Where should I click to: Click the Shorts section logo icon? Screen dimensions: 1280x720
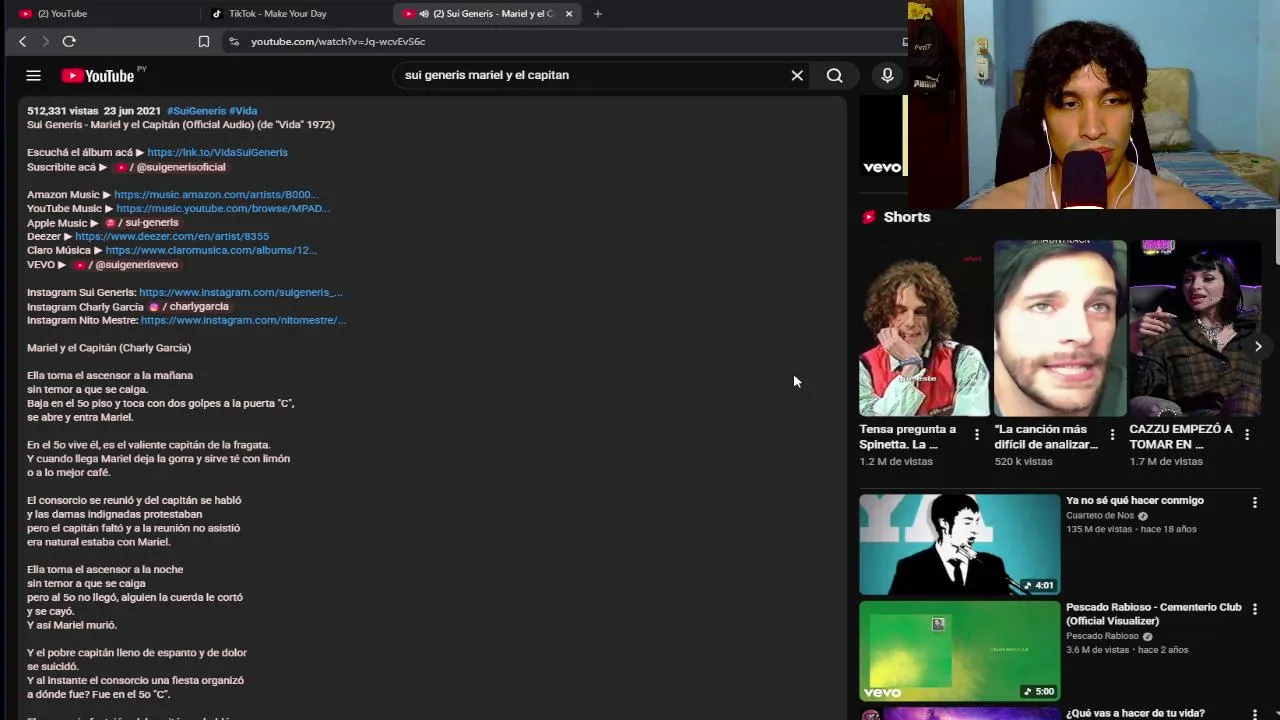[868, 217]
